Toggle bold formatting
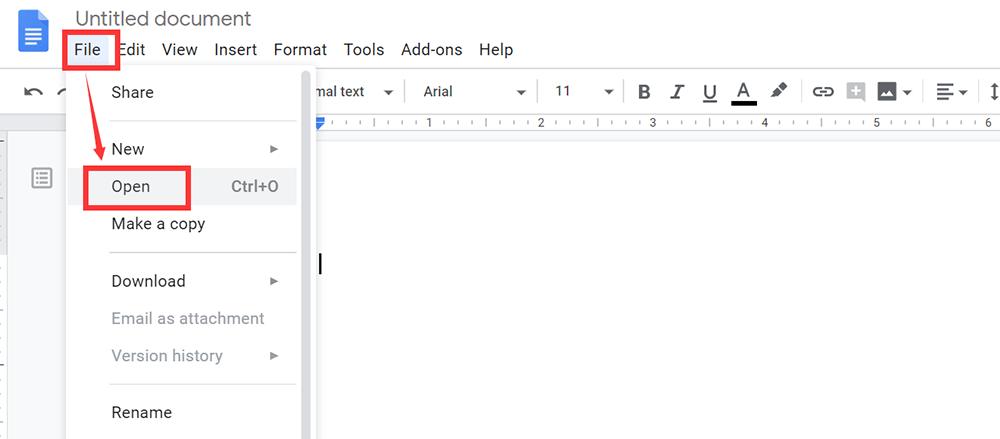 [644, 92]
